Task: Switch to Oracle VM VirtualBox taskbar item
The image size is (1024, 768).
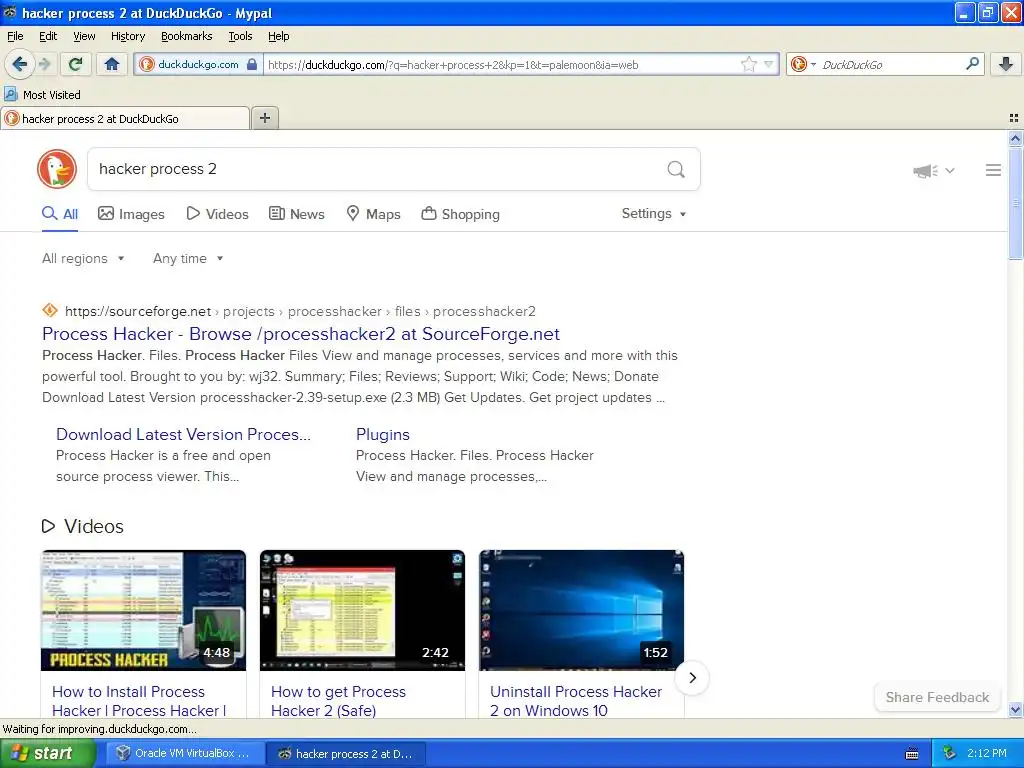Action: (x=185, y=754)
